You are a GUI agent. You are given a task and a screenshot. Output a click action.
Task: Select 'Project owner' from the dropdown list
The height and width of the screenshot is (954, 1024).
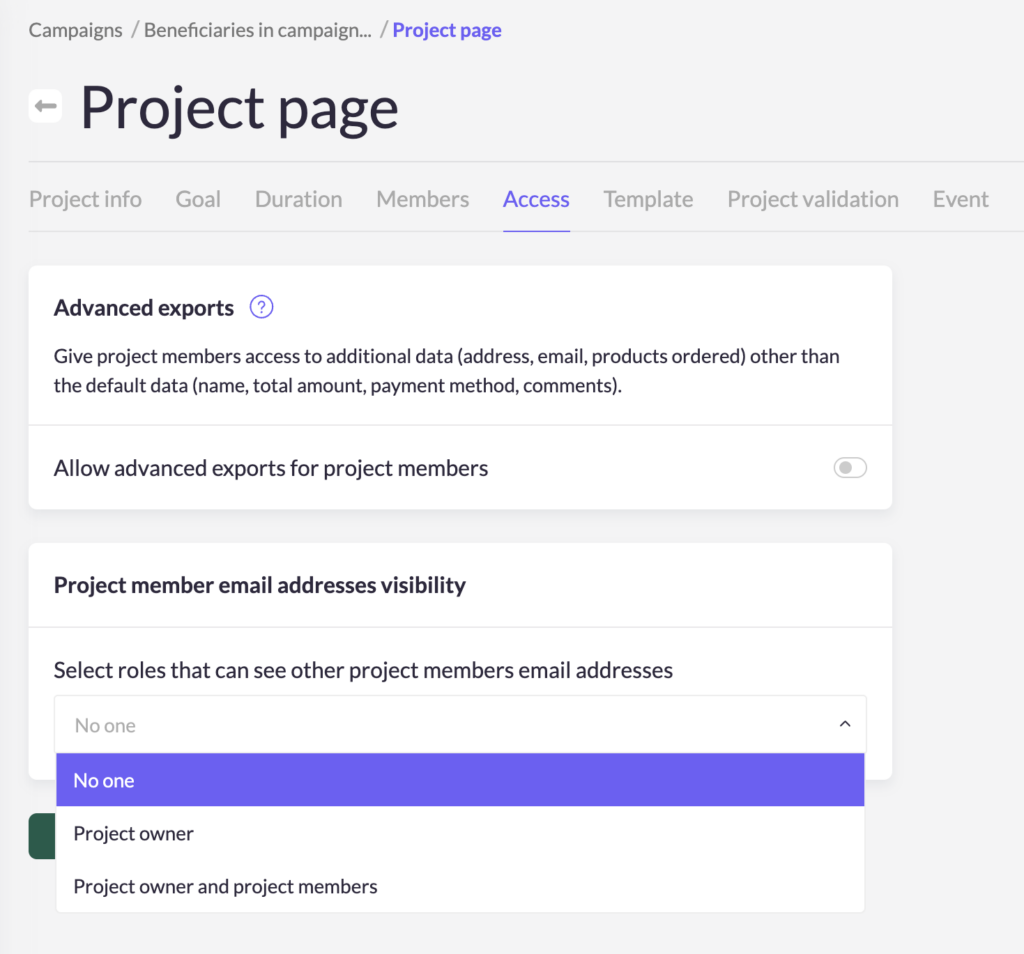[134, 833]
